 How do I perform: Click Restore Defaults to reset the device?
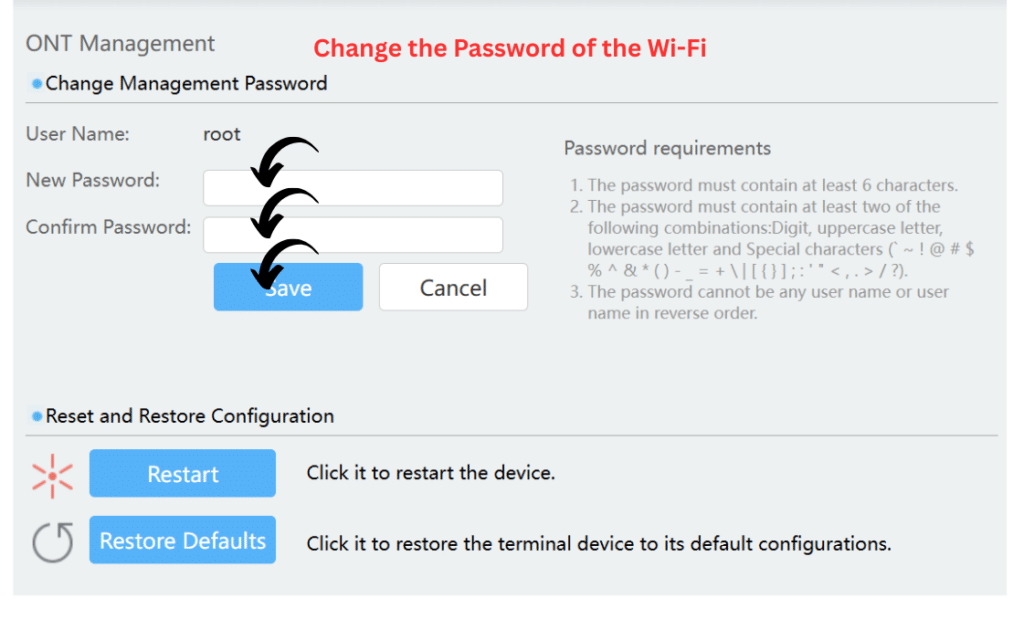[182, 540]
